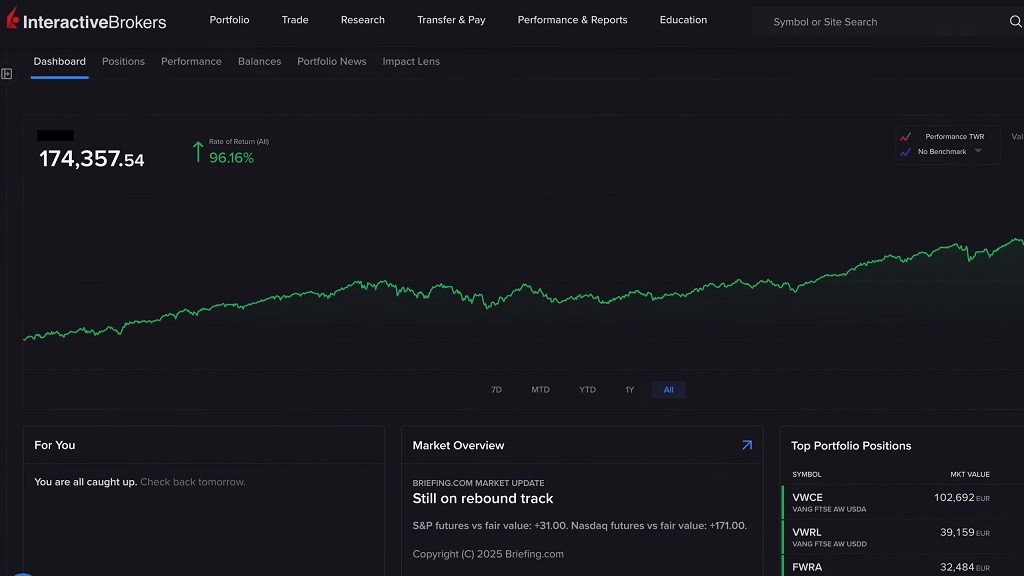Open the Trade menu
Viewport: 1024px width, 576px height.
click(295, 20)
